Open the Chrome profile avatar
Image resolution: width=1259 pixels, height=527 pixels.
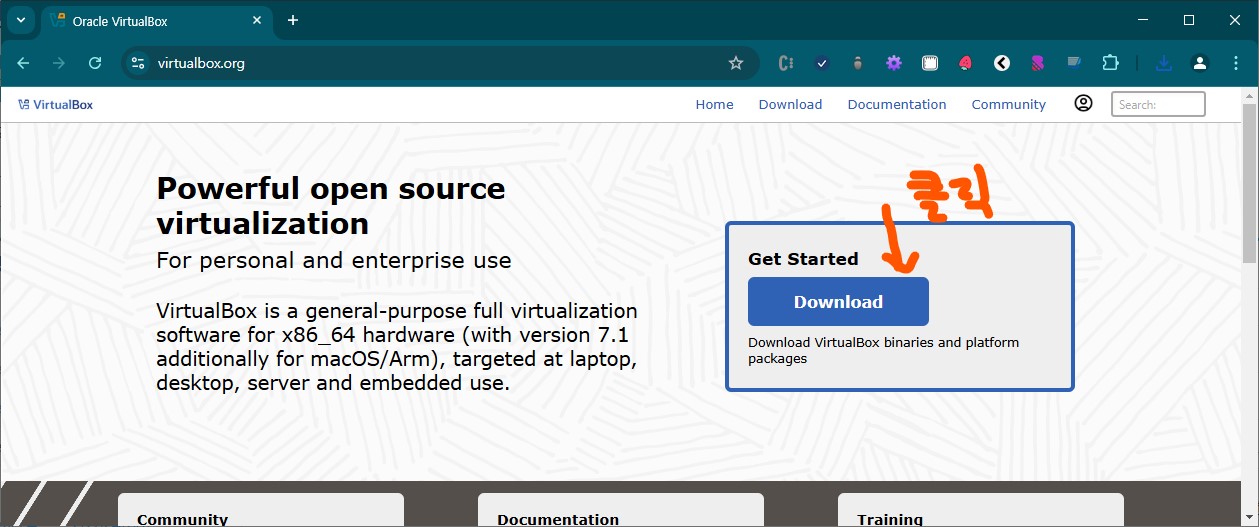tap(1199, 63)
